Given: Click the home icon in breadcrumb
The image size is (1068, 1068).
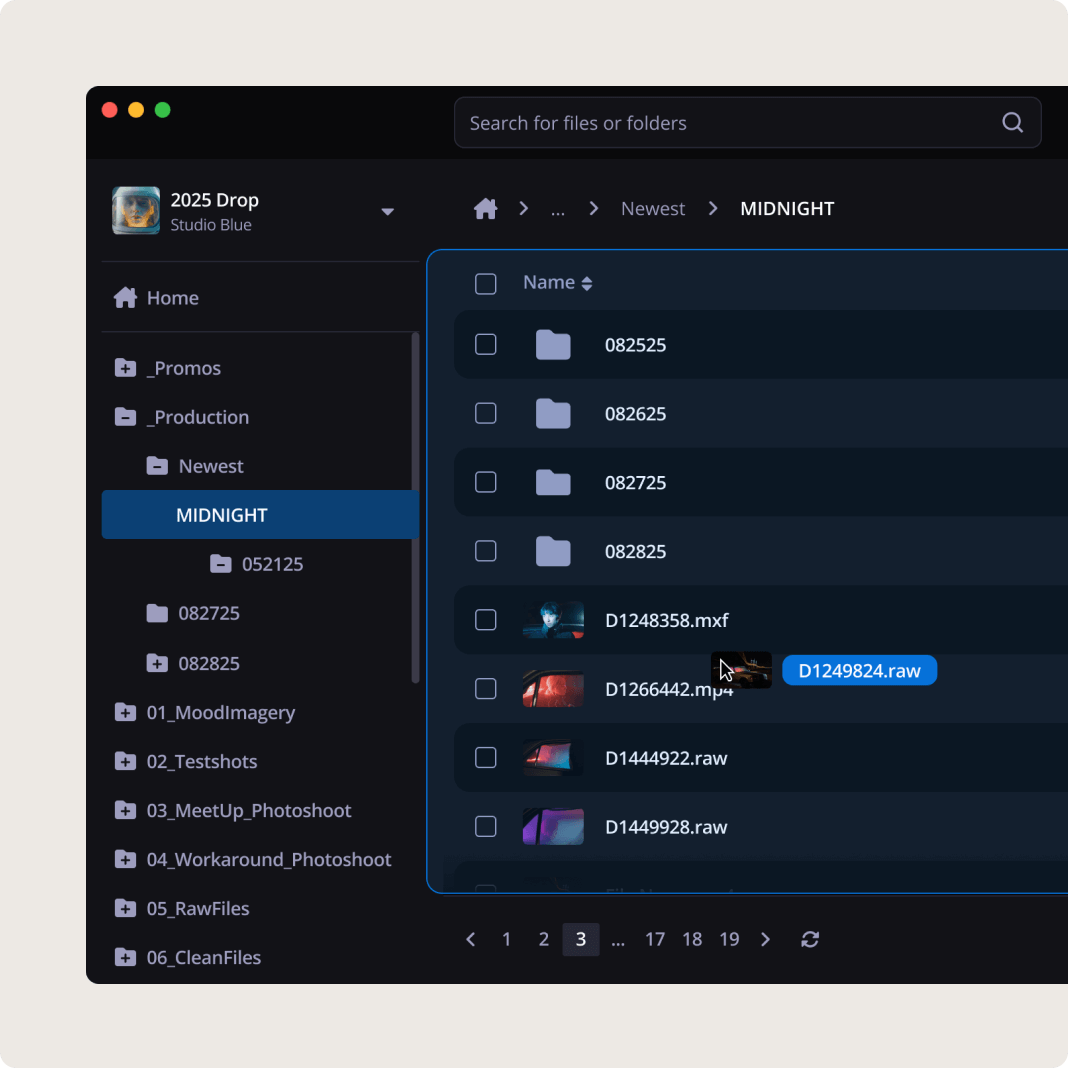Looking at the screenshot, I should pyautogui.click(x=486, y=209).
